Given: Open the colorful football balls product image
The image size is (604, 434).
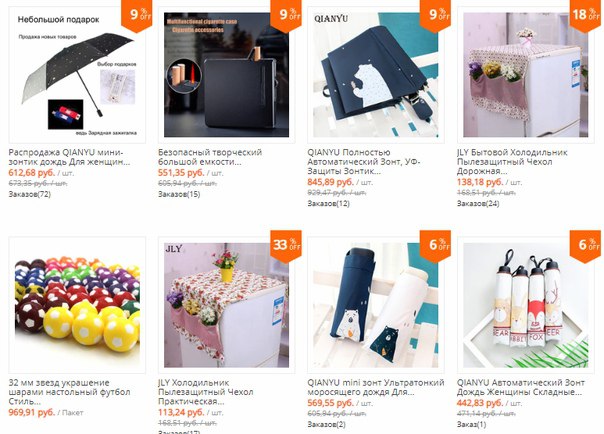Looking at the screenshot, I should tap(77, 305).
